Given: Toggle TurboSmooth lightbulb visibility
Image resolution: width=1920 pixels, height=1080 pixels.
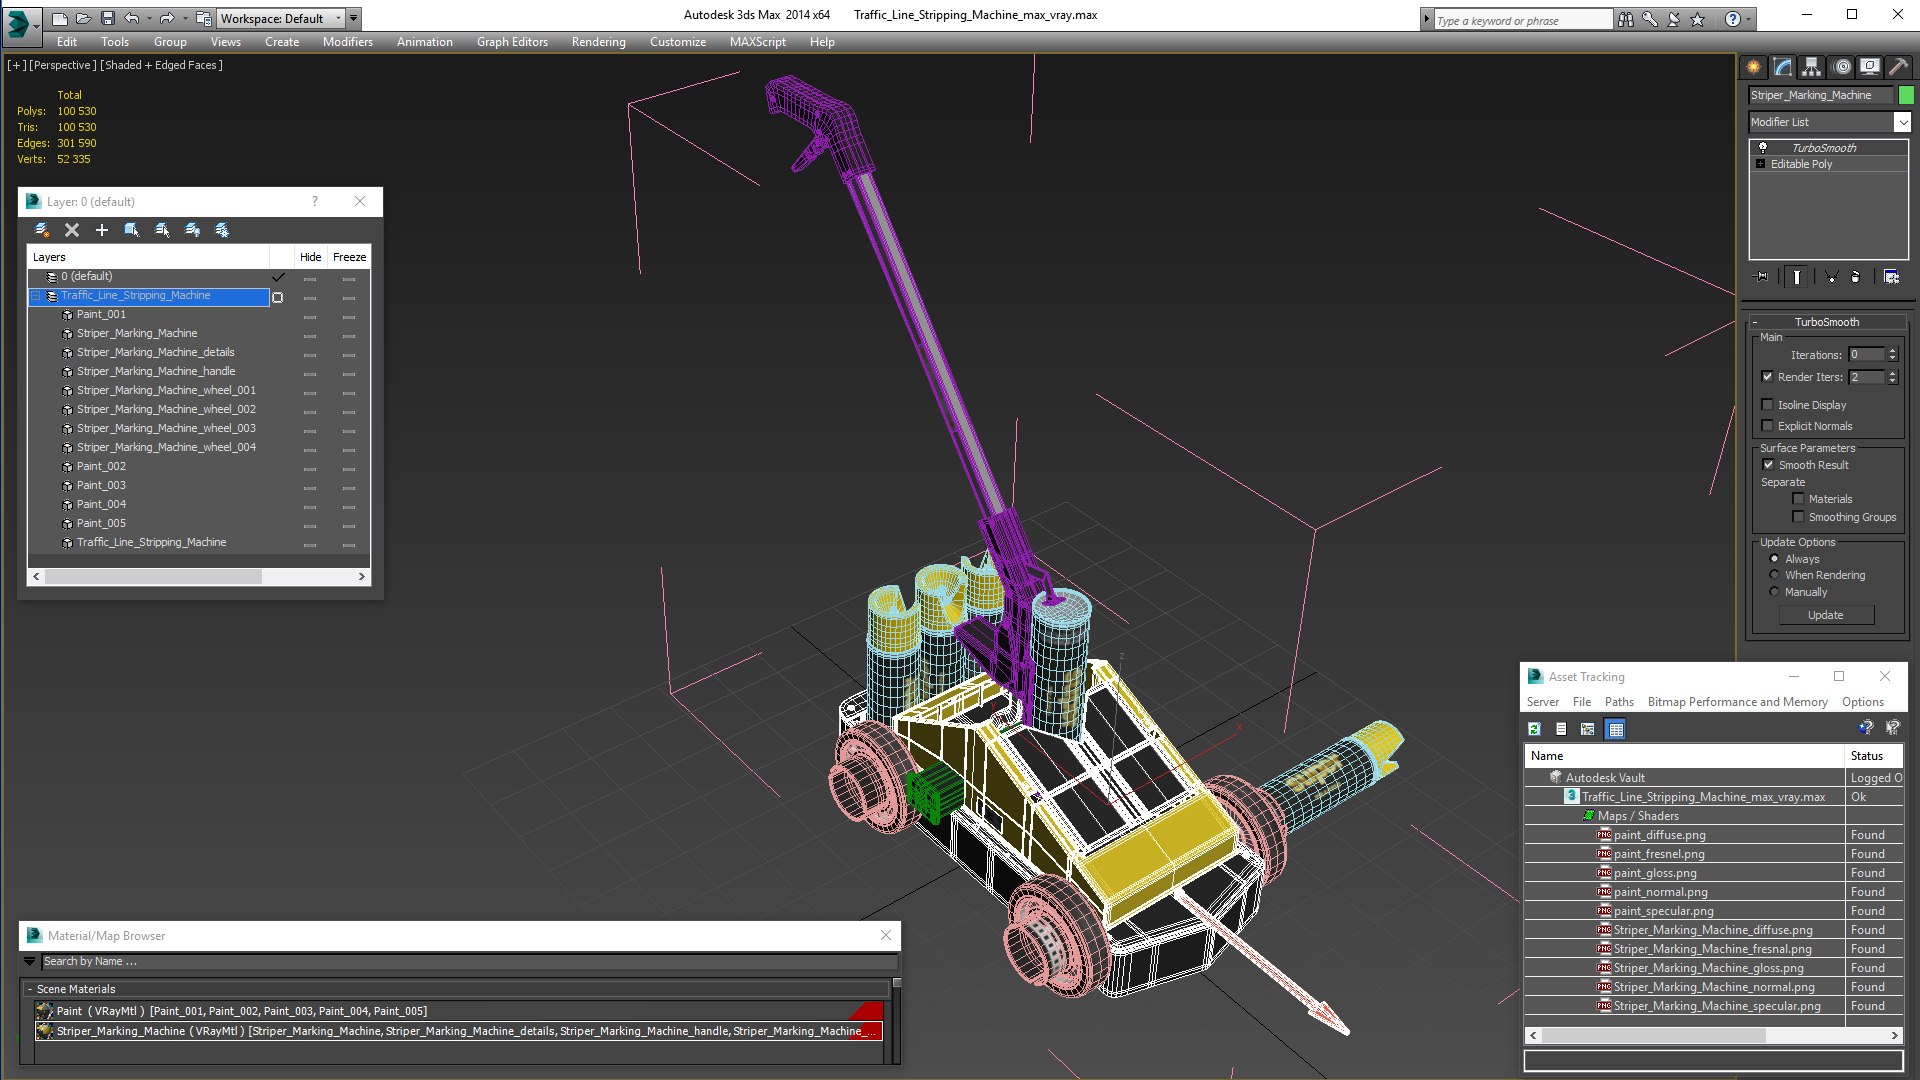Looking at the screenshot, I should [x=1763, y=147].
